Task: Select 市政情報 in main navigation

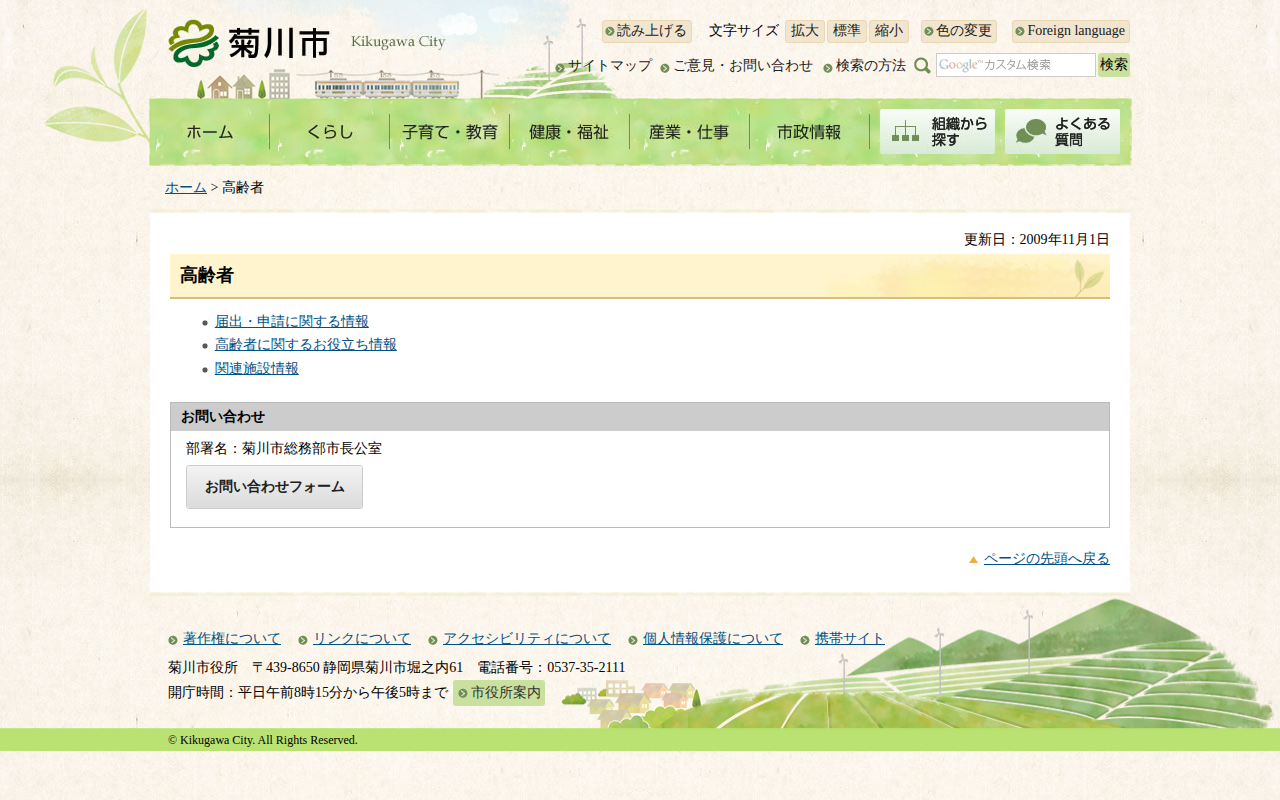Action: tap(810, 132)
